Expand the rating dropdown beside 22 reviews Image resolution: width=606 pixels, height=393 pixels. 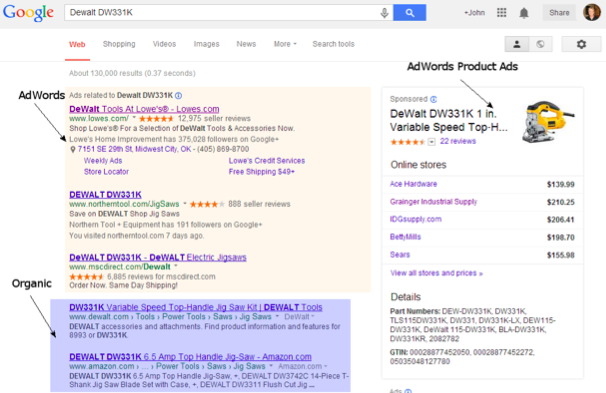(x=432, y=142)
